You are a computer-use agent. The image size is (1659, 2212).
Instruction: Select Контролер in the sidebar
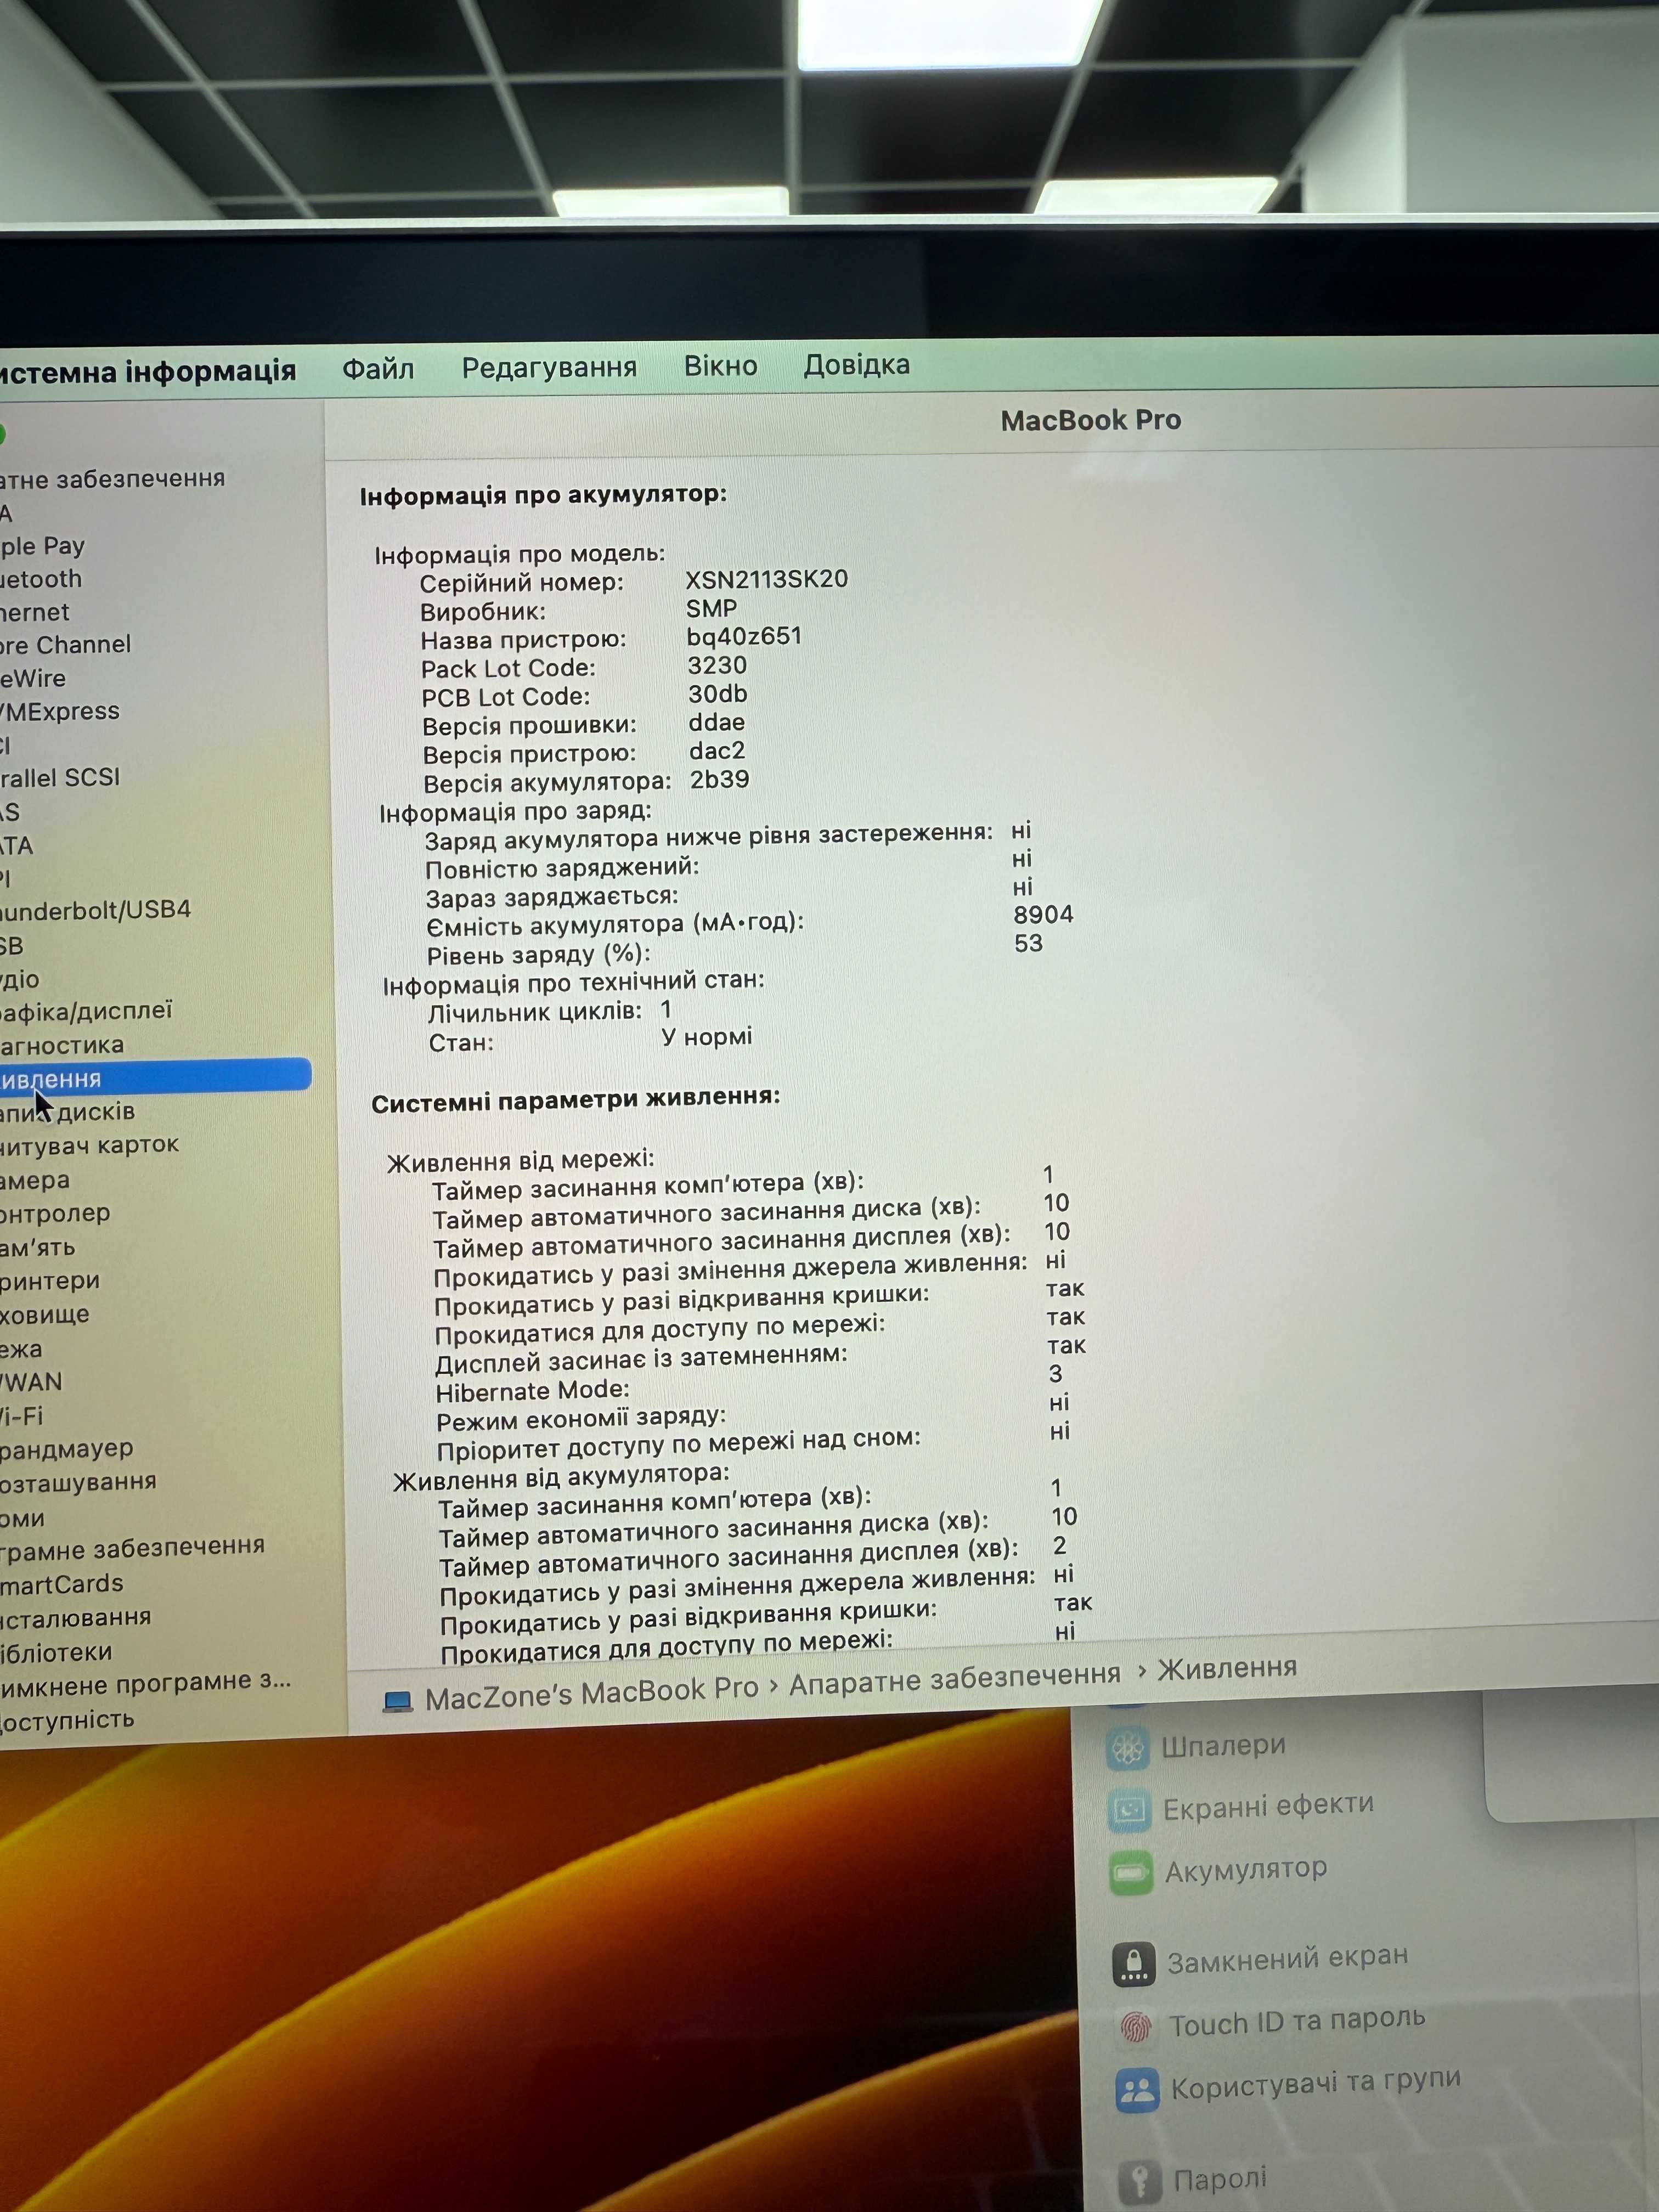[55, 1213]
